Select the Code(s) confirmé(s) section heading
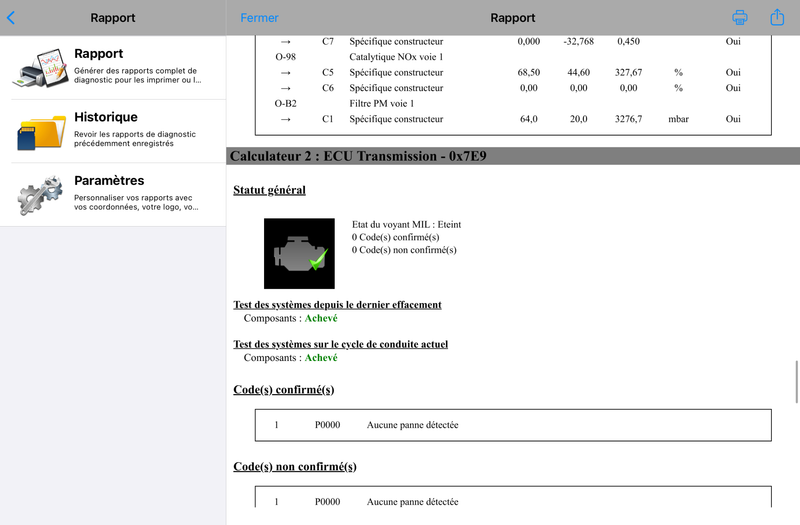Viewport: 800px width, 525px height. click(284, 390)
